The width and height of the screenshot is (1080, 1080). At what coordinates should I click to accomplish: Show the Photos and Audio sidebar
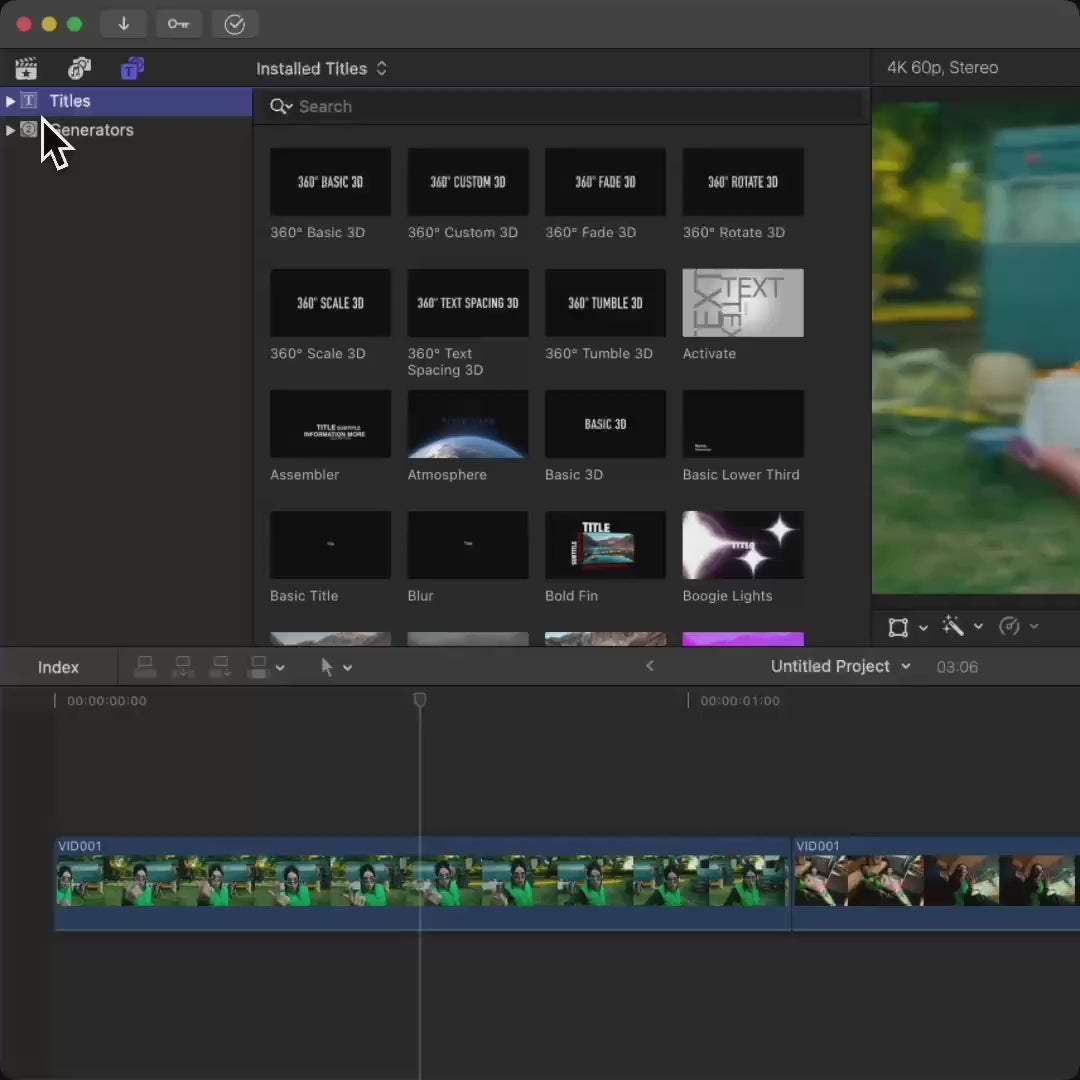(x=79, y=69)
